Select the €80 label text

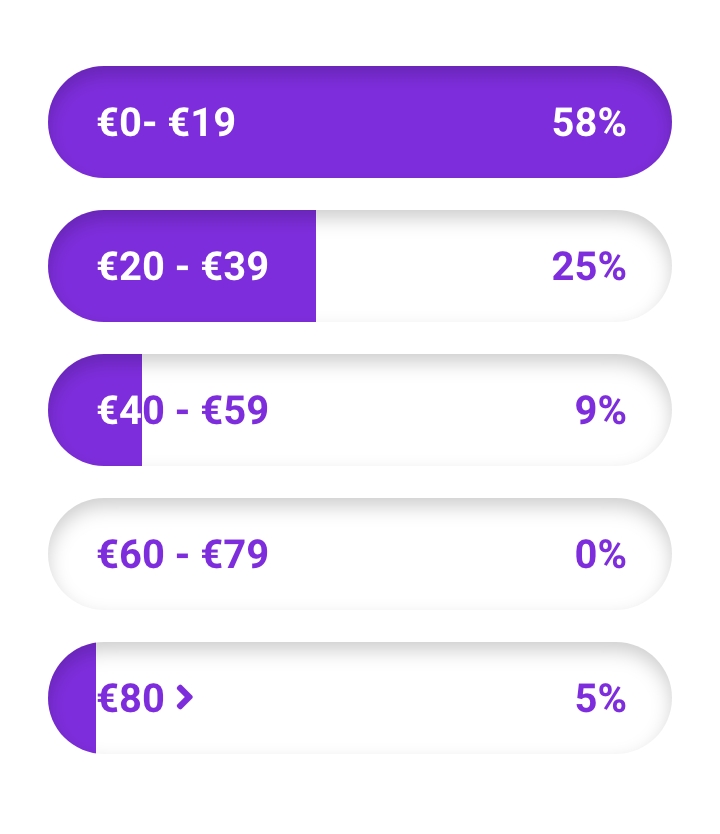(x=130, y=698)
